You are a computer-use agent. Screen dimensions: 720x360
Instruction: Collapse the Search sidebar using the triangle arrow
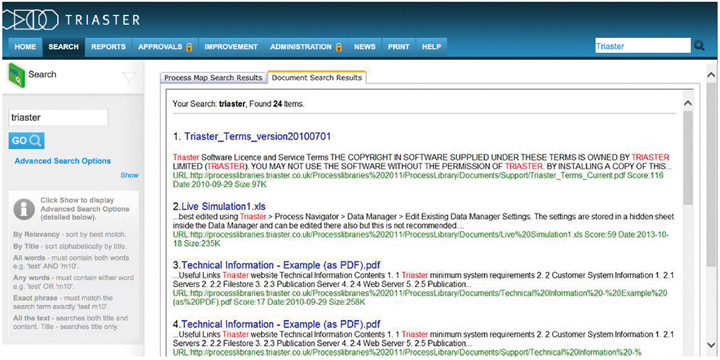tap(129, 78)
